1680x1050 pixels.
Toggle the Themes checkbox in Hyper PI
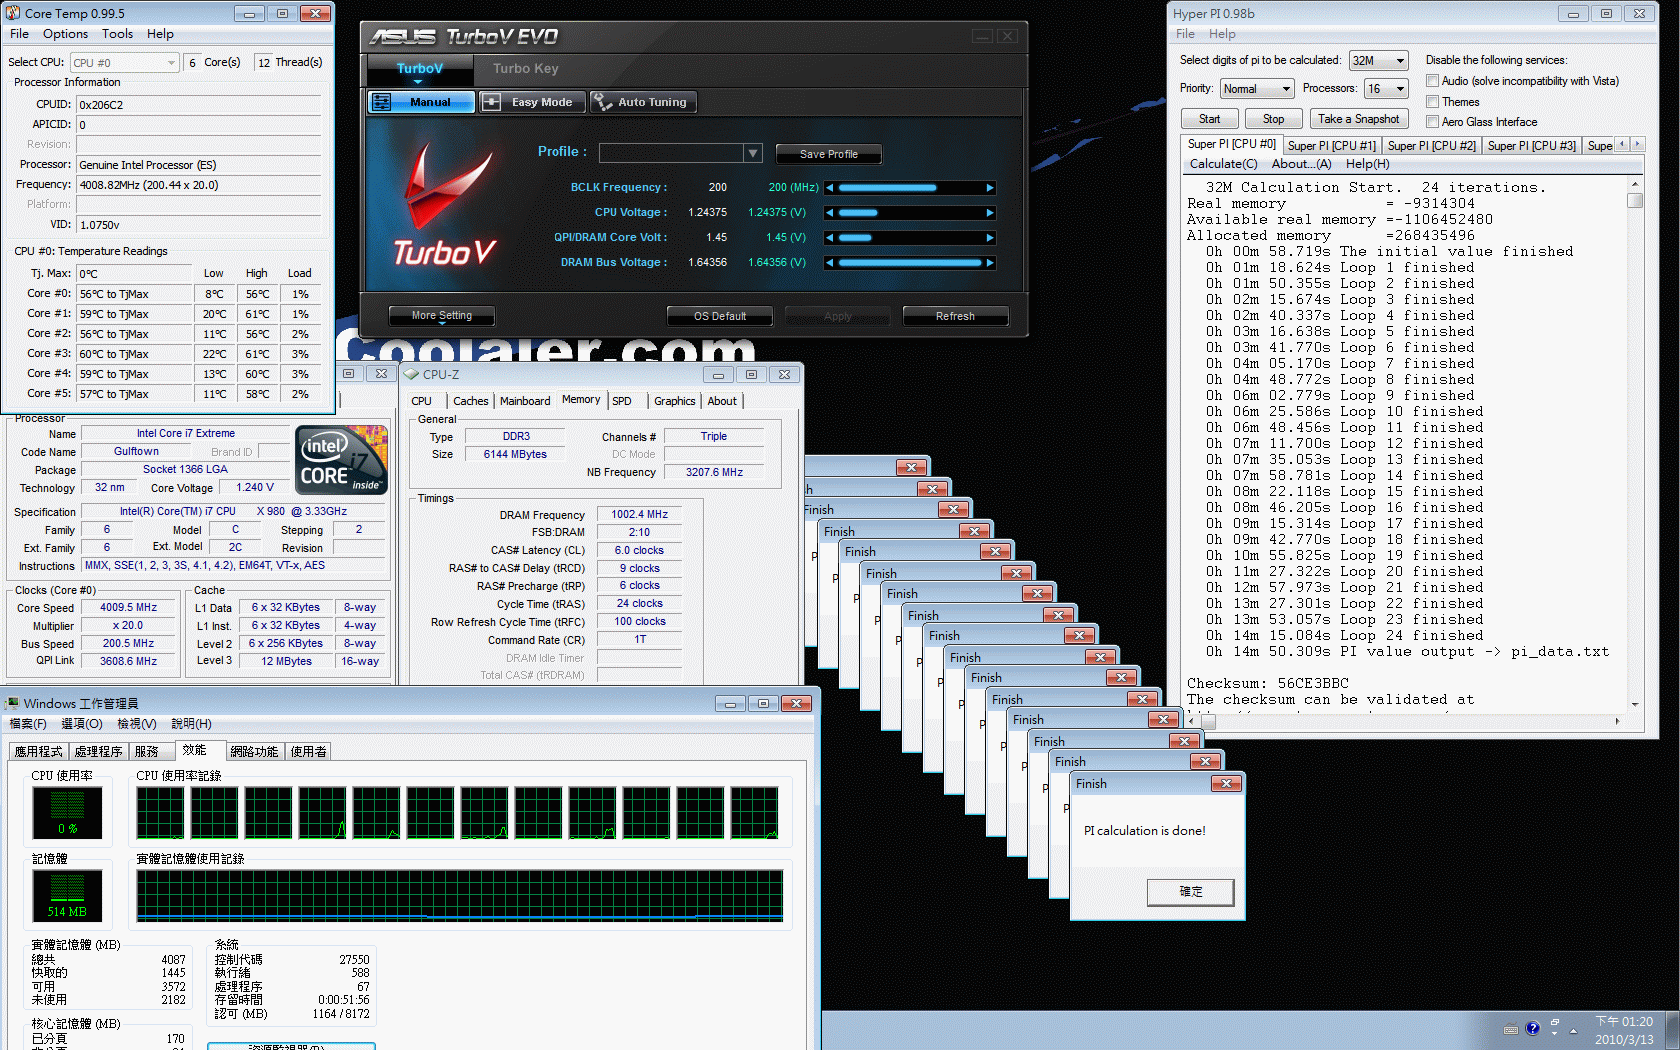1432,102
